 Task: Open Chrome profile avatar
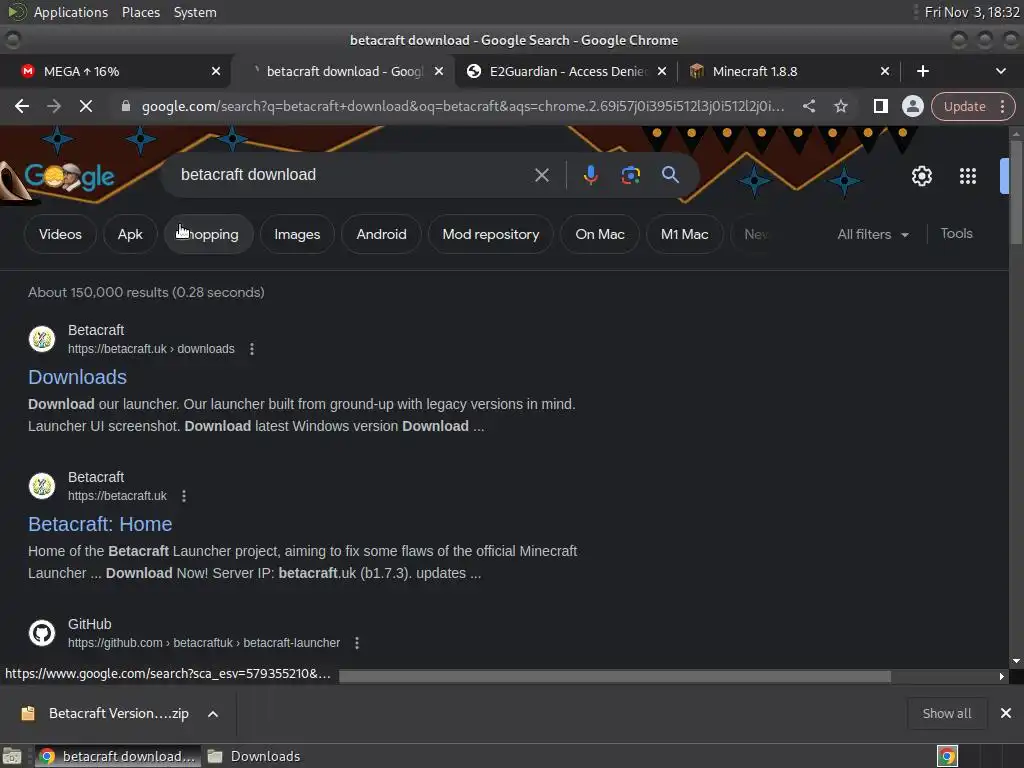pyautogui.click(x=912, y=106)
